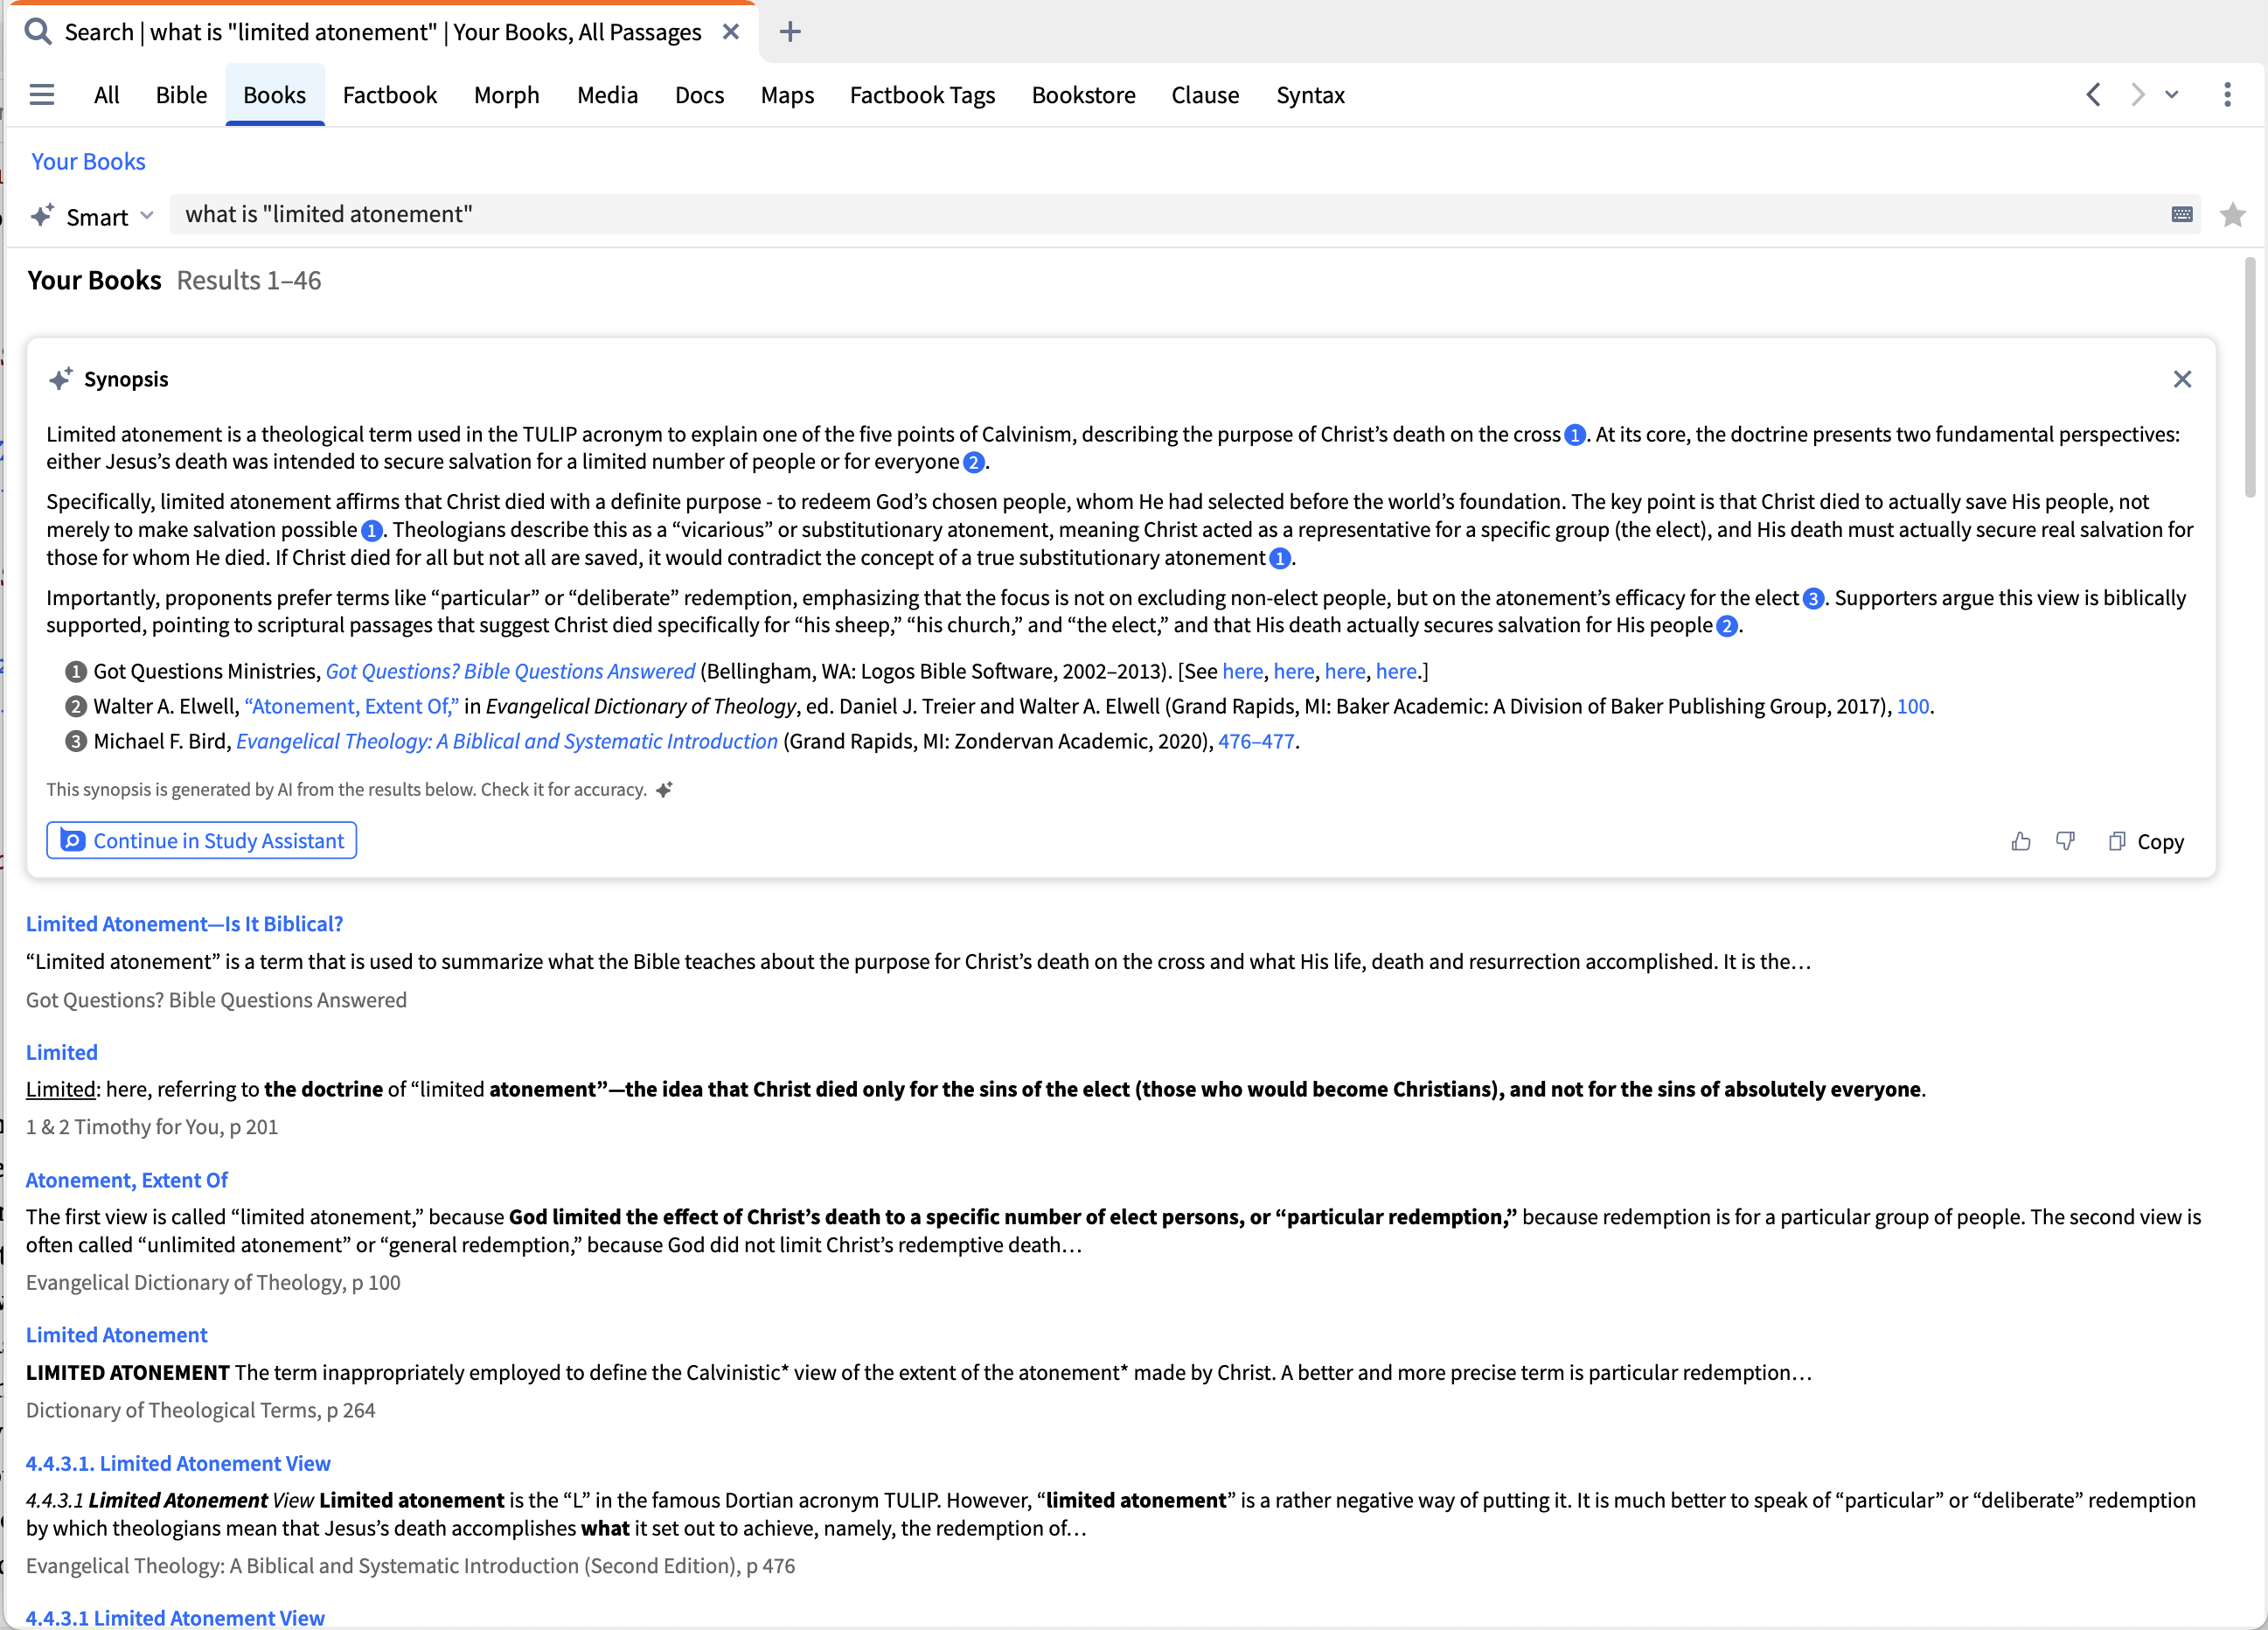Close the Synopsis panel
The width and height of the screenshot is (2268, 1630).
point(2182,379)
